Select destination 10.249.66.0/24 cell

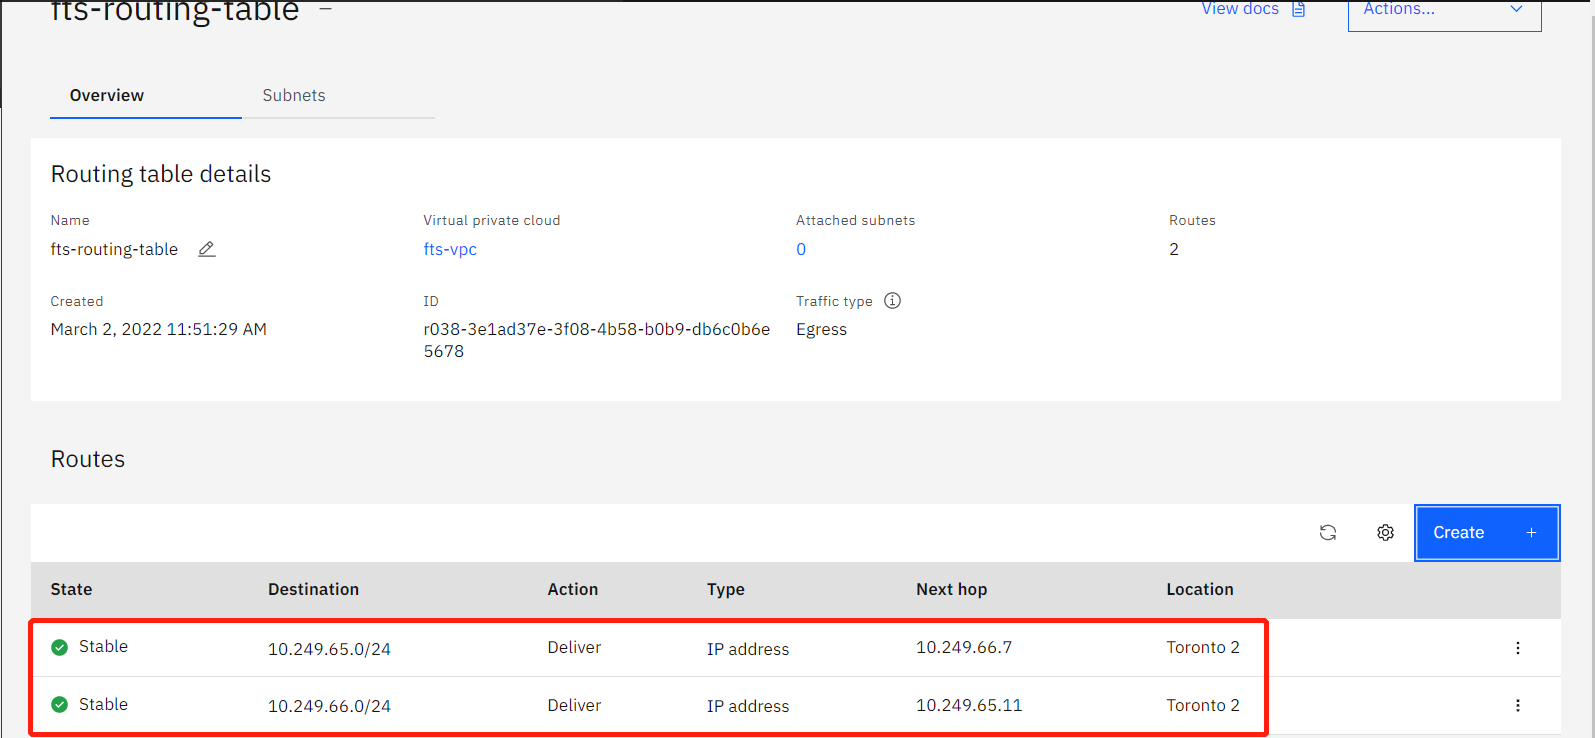(329, 707)
